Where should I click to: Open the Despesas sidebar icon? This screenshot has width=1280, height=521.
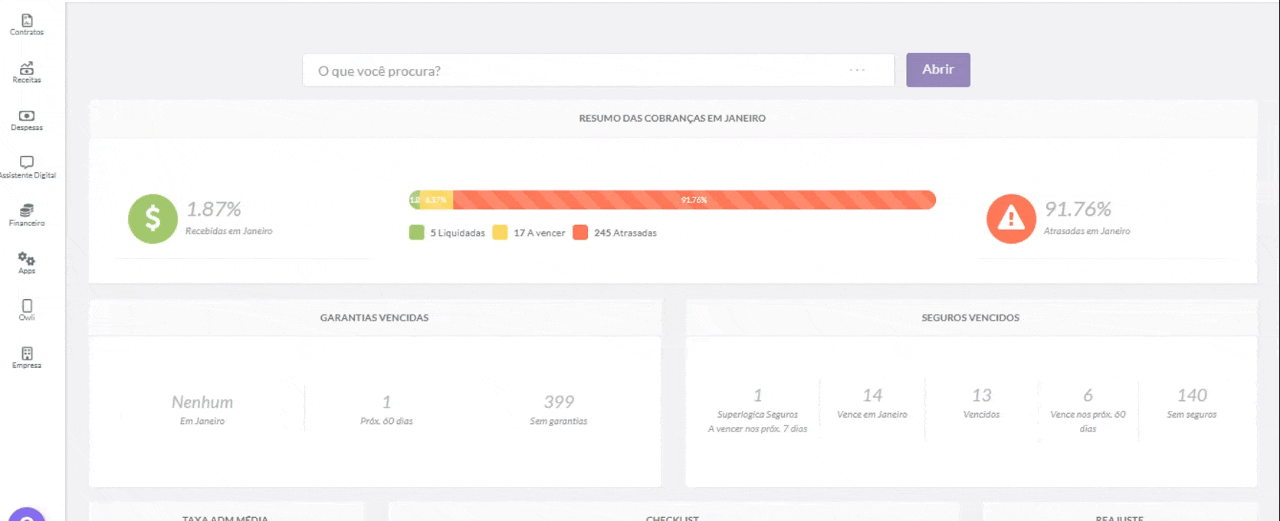27,116
